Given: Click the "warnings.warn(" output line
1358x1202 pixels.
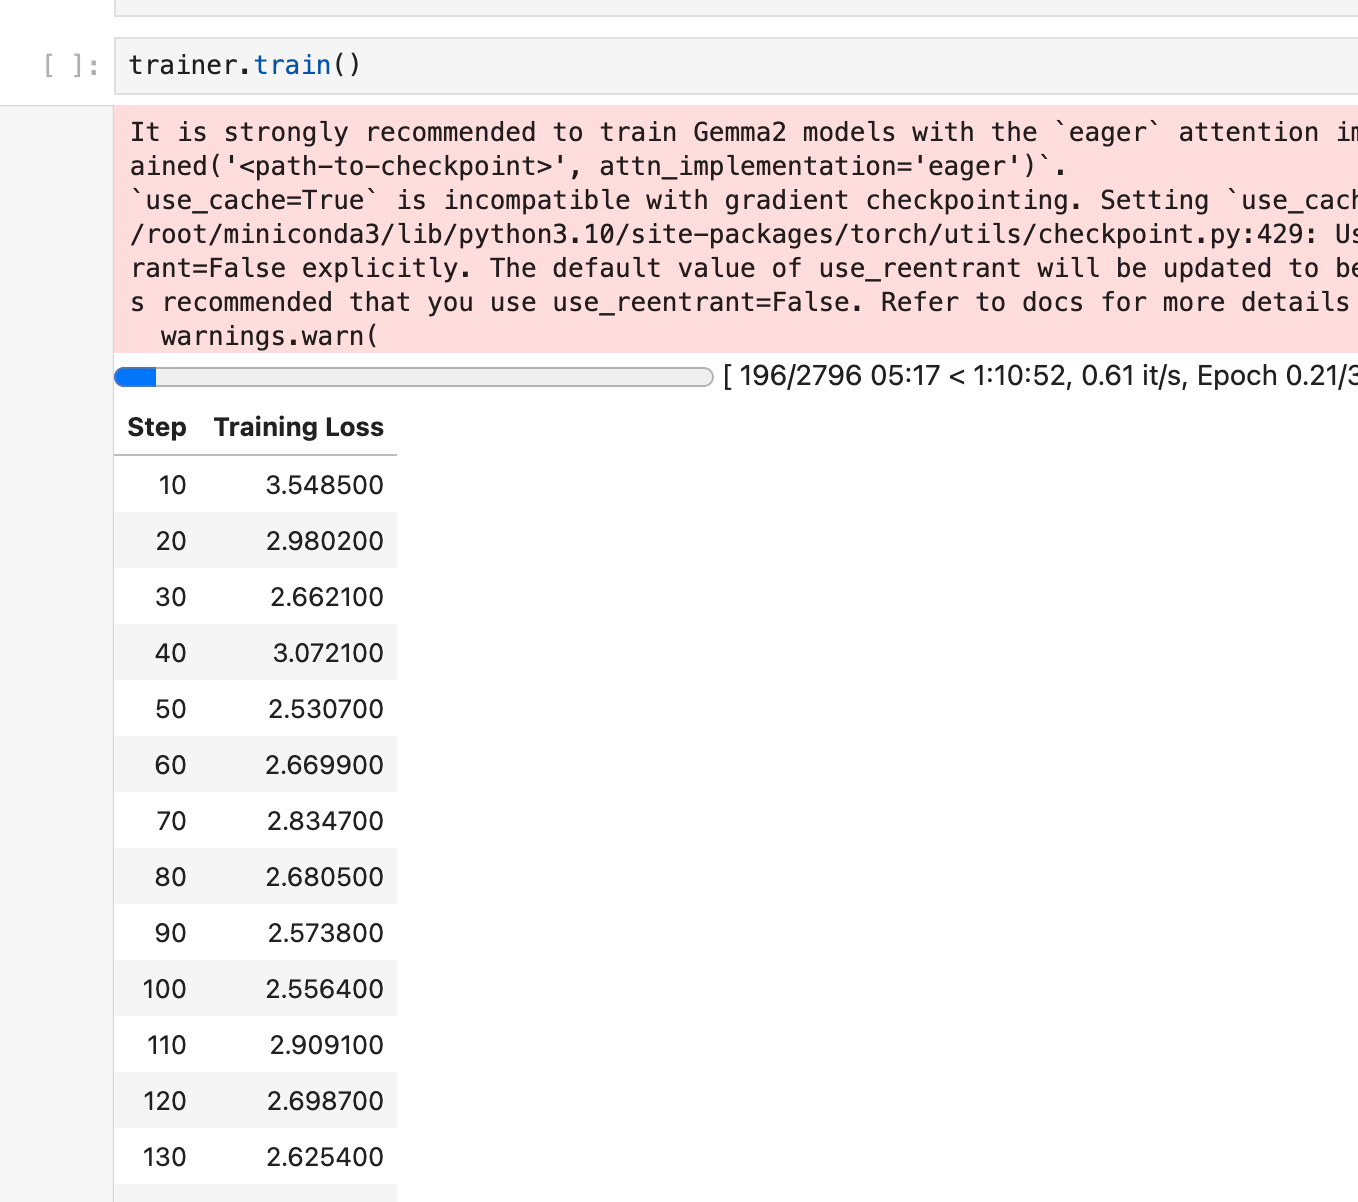Looking at the screenshot, I should (x=269, y=336).
